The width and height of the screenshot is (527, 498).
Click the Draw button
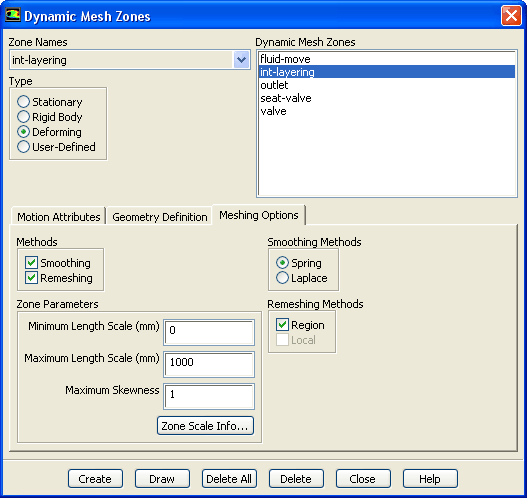[x=162, y=479]
